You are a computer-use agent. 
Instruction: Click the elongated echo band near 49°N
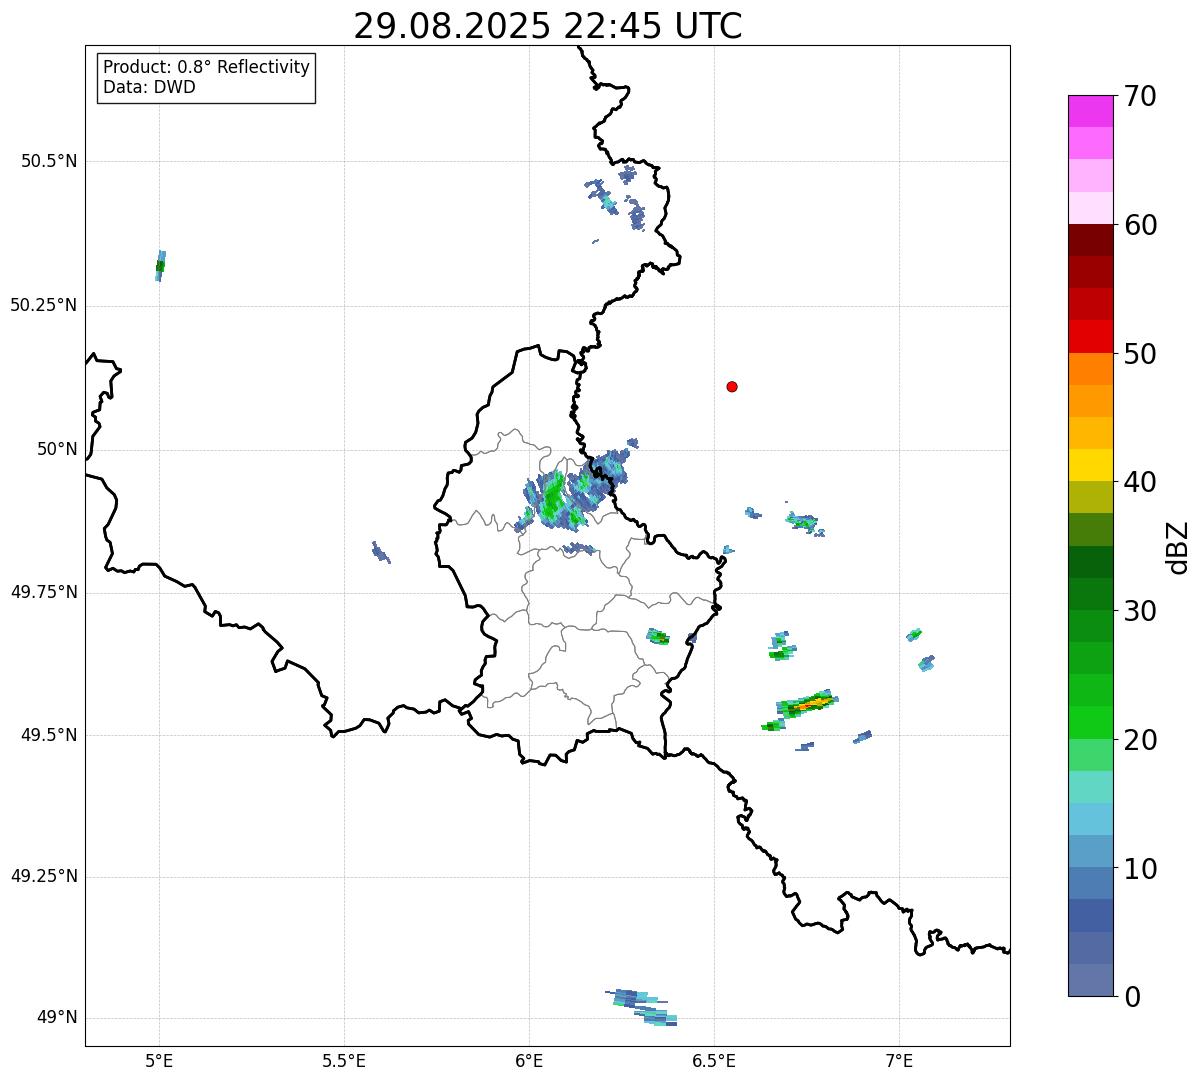pos(643,1007)
